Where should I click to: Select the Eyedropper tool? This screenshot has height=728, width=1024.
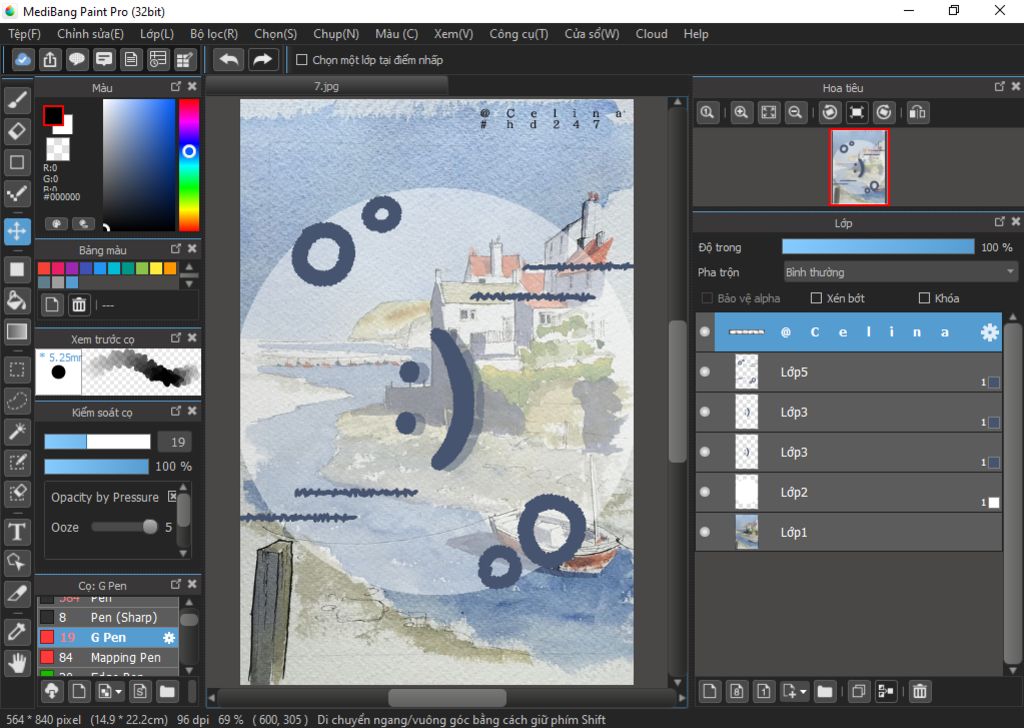(17, 631)
